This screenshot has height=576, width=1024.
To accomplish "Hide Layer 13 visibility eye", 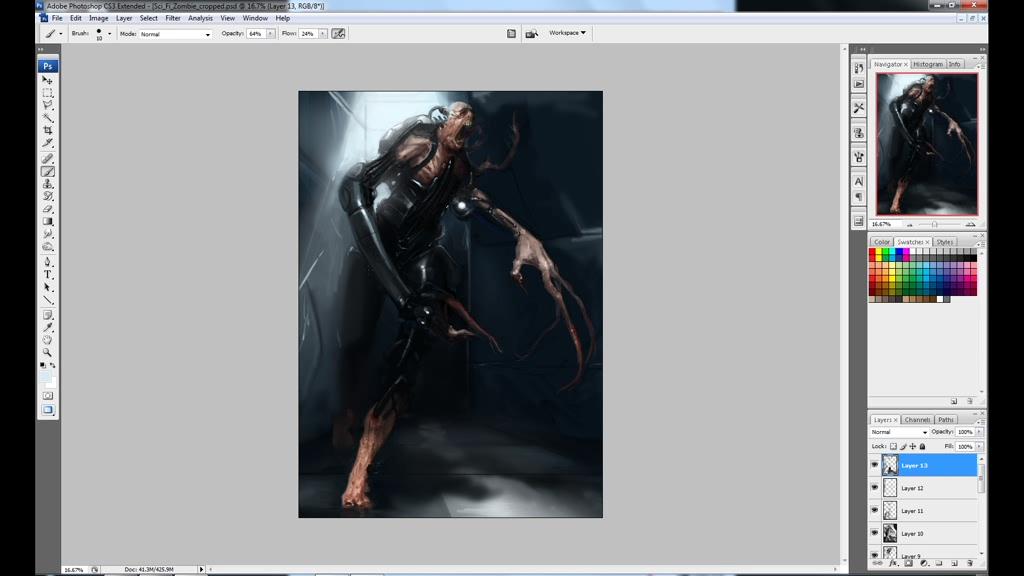I will tap(874, 465).
